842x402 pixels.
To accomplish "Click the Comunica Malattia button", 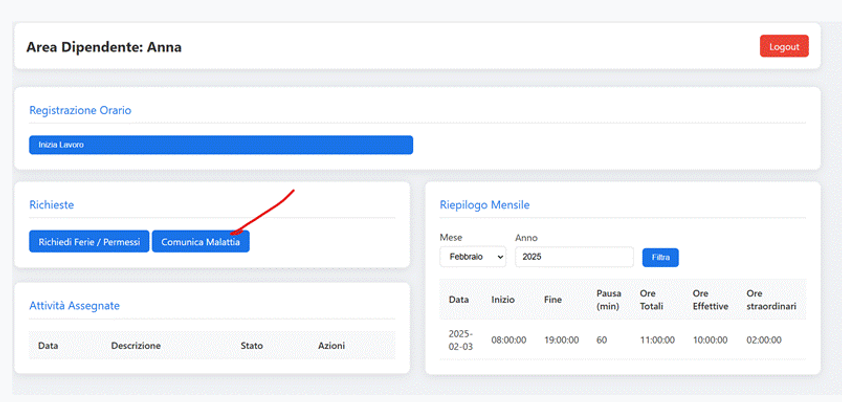I will (200, 242).
